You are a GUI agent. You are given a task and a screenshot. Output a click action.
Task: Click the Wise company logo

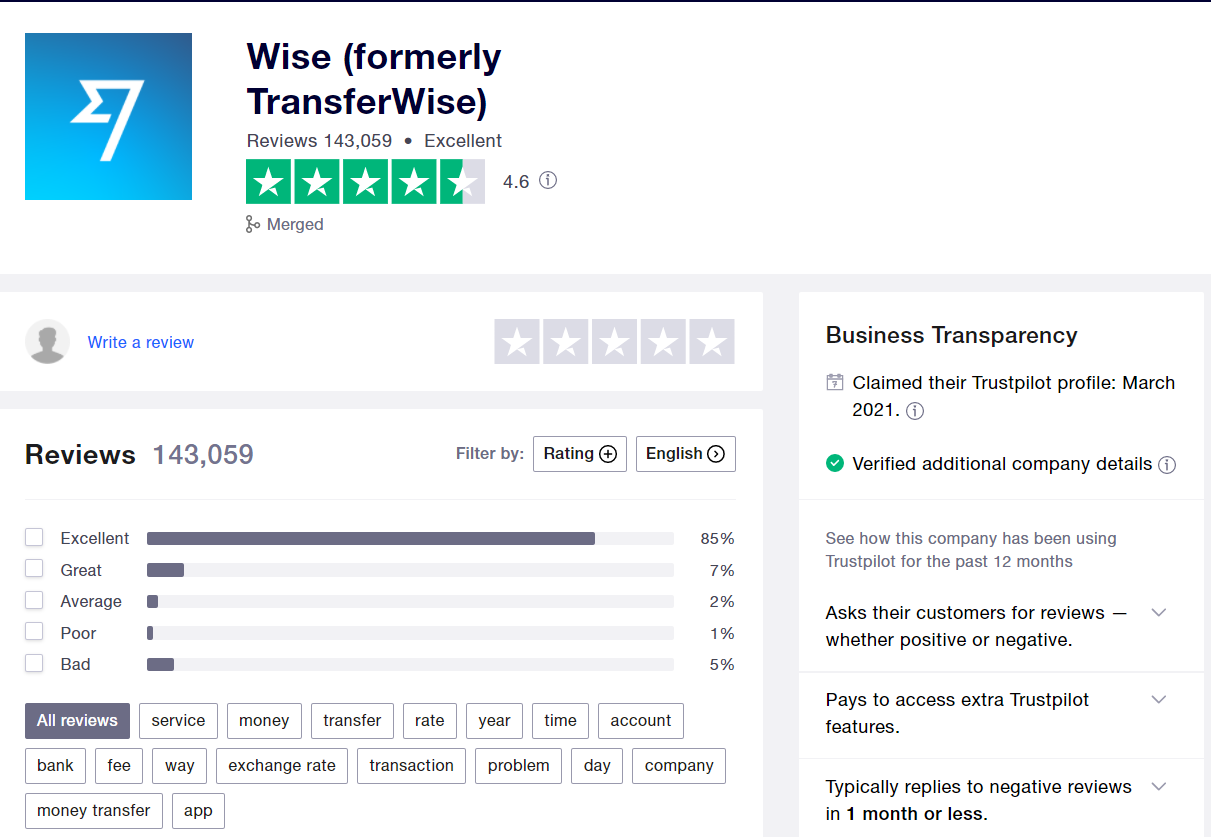click(108, 116)
